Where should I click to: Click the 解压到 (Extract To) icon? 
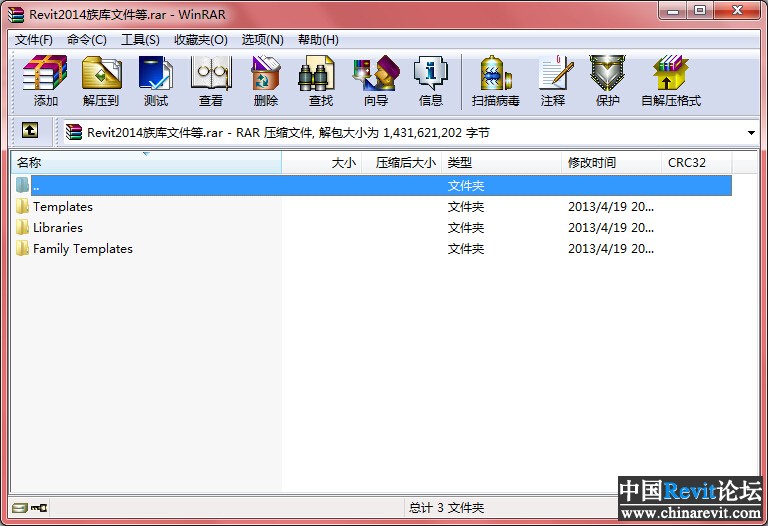(x=101, y=73)
